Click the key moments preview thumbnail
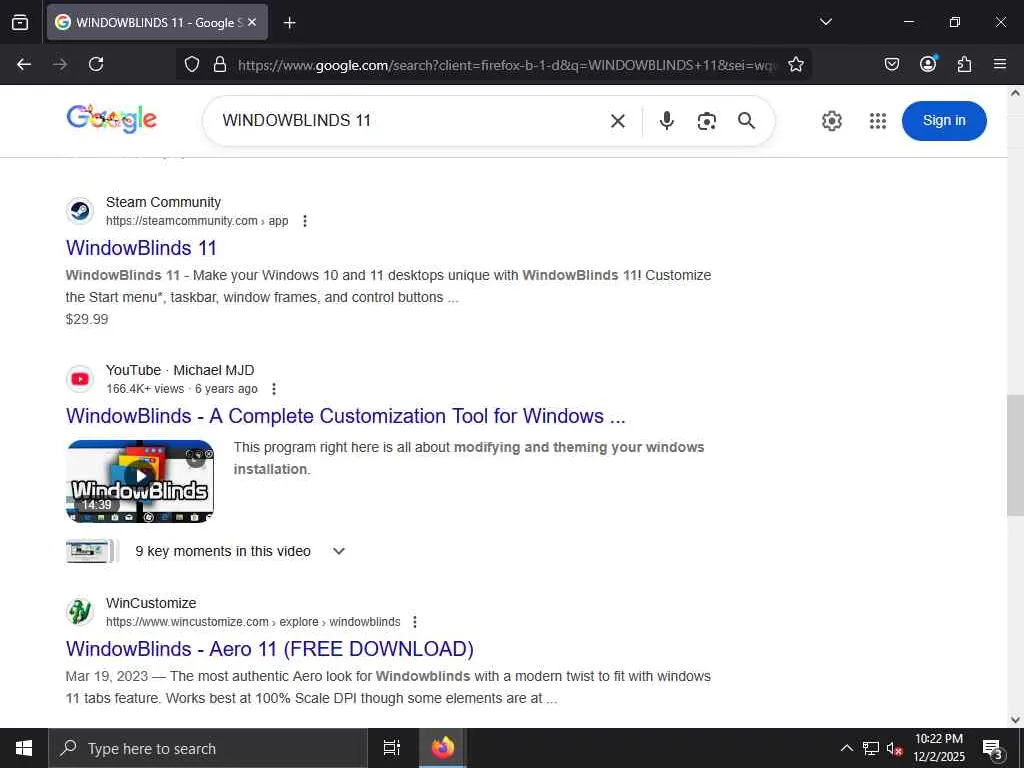 click(91, 551)
